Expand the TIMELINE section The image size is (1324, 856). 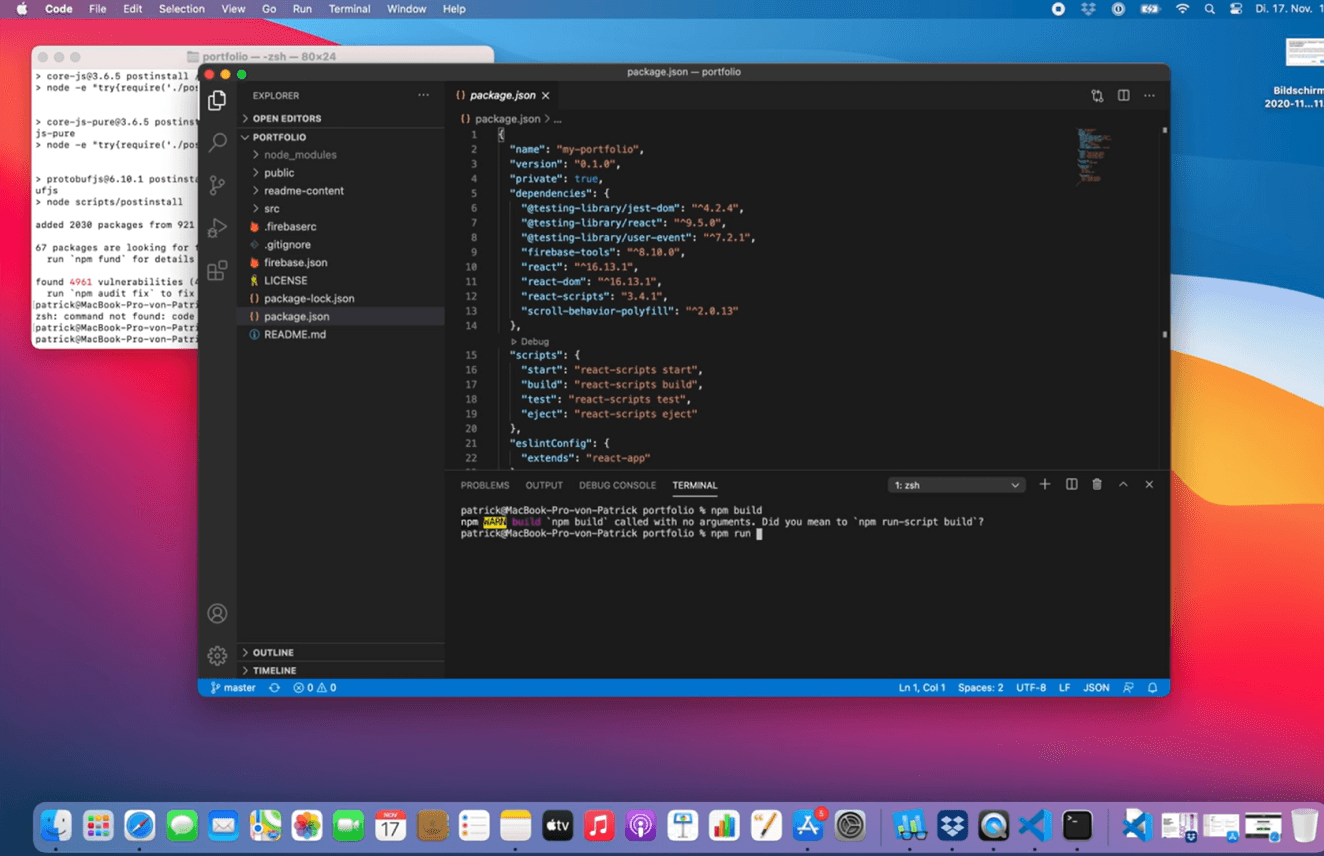point(274,671)
